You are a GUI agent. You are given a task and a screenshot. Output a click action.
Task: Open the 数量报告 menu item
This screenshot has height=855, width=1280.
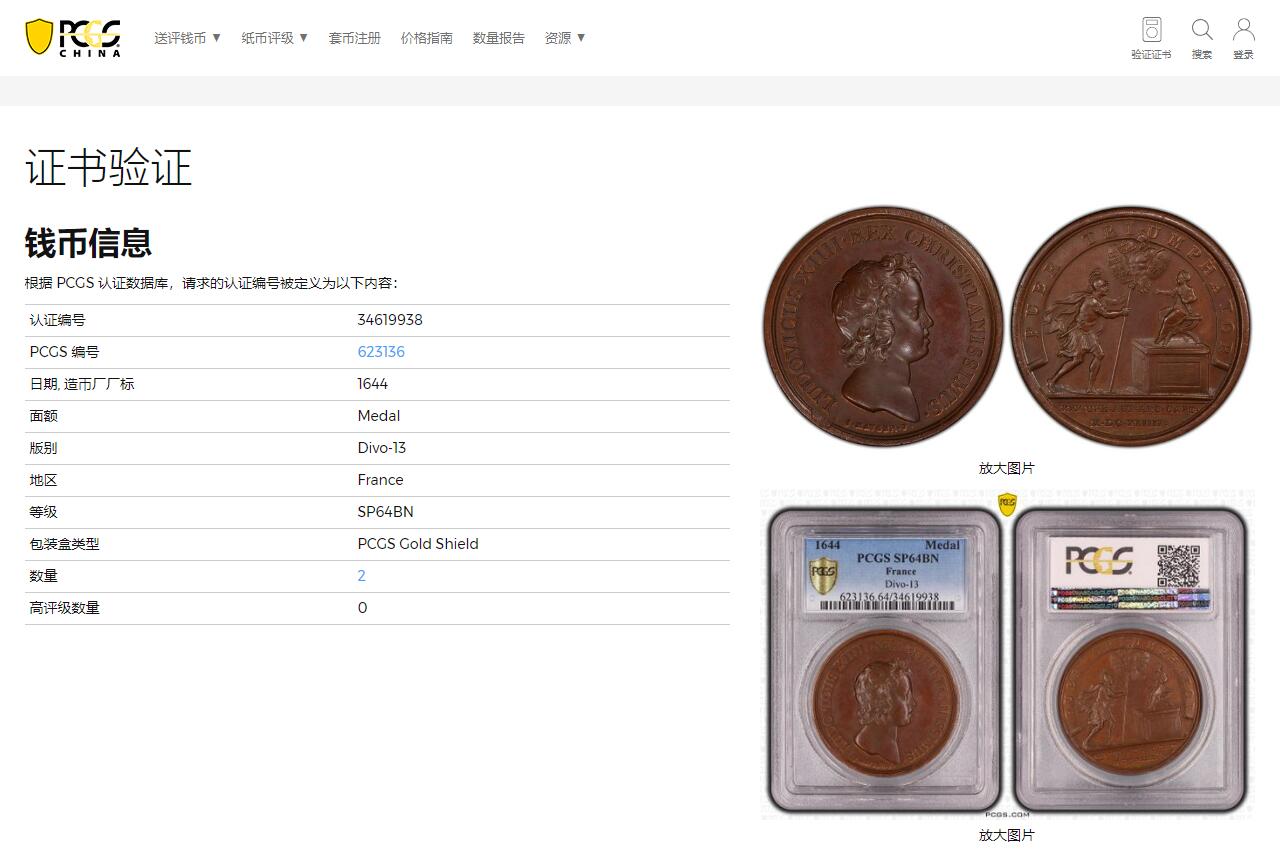(x=499, y=38)
